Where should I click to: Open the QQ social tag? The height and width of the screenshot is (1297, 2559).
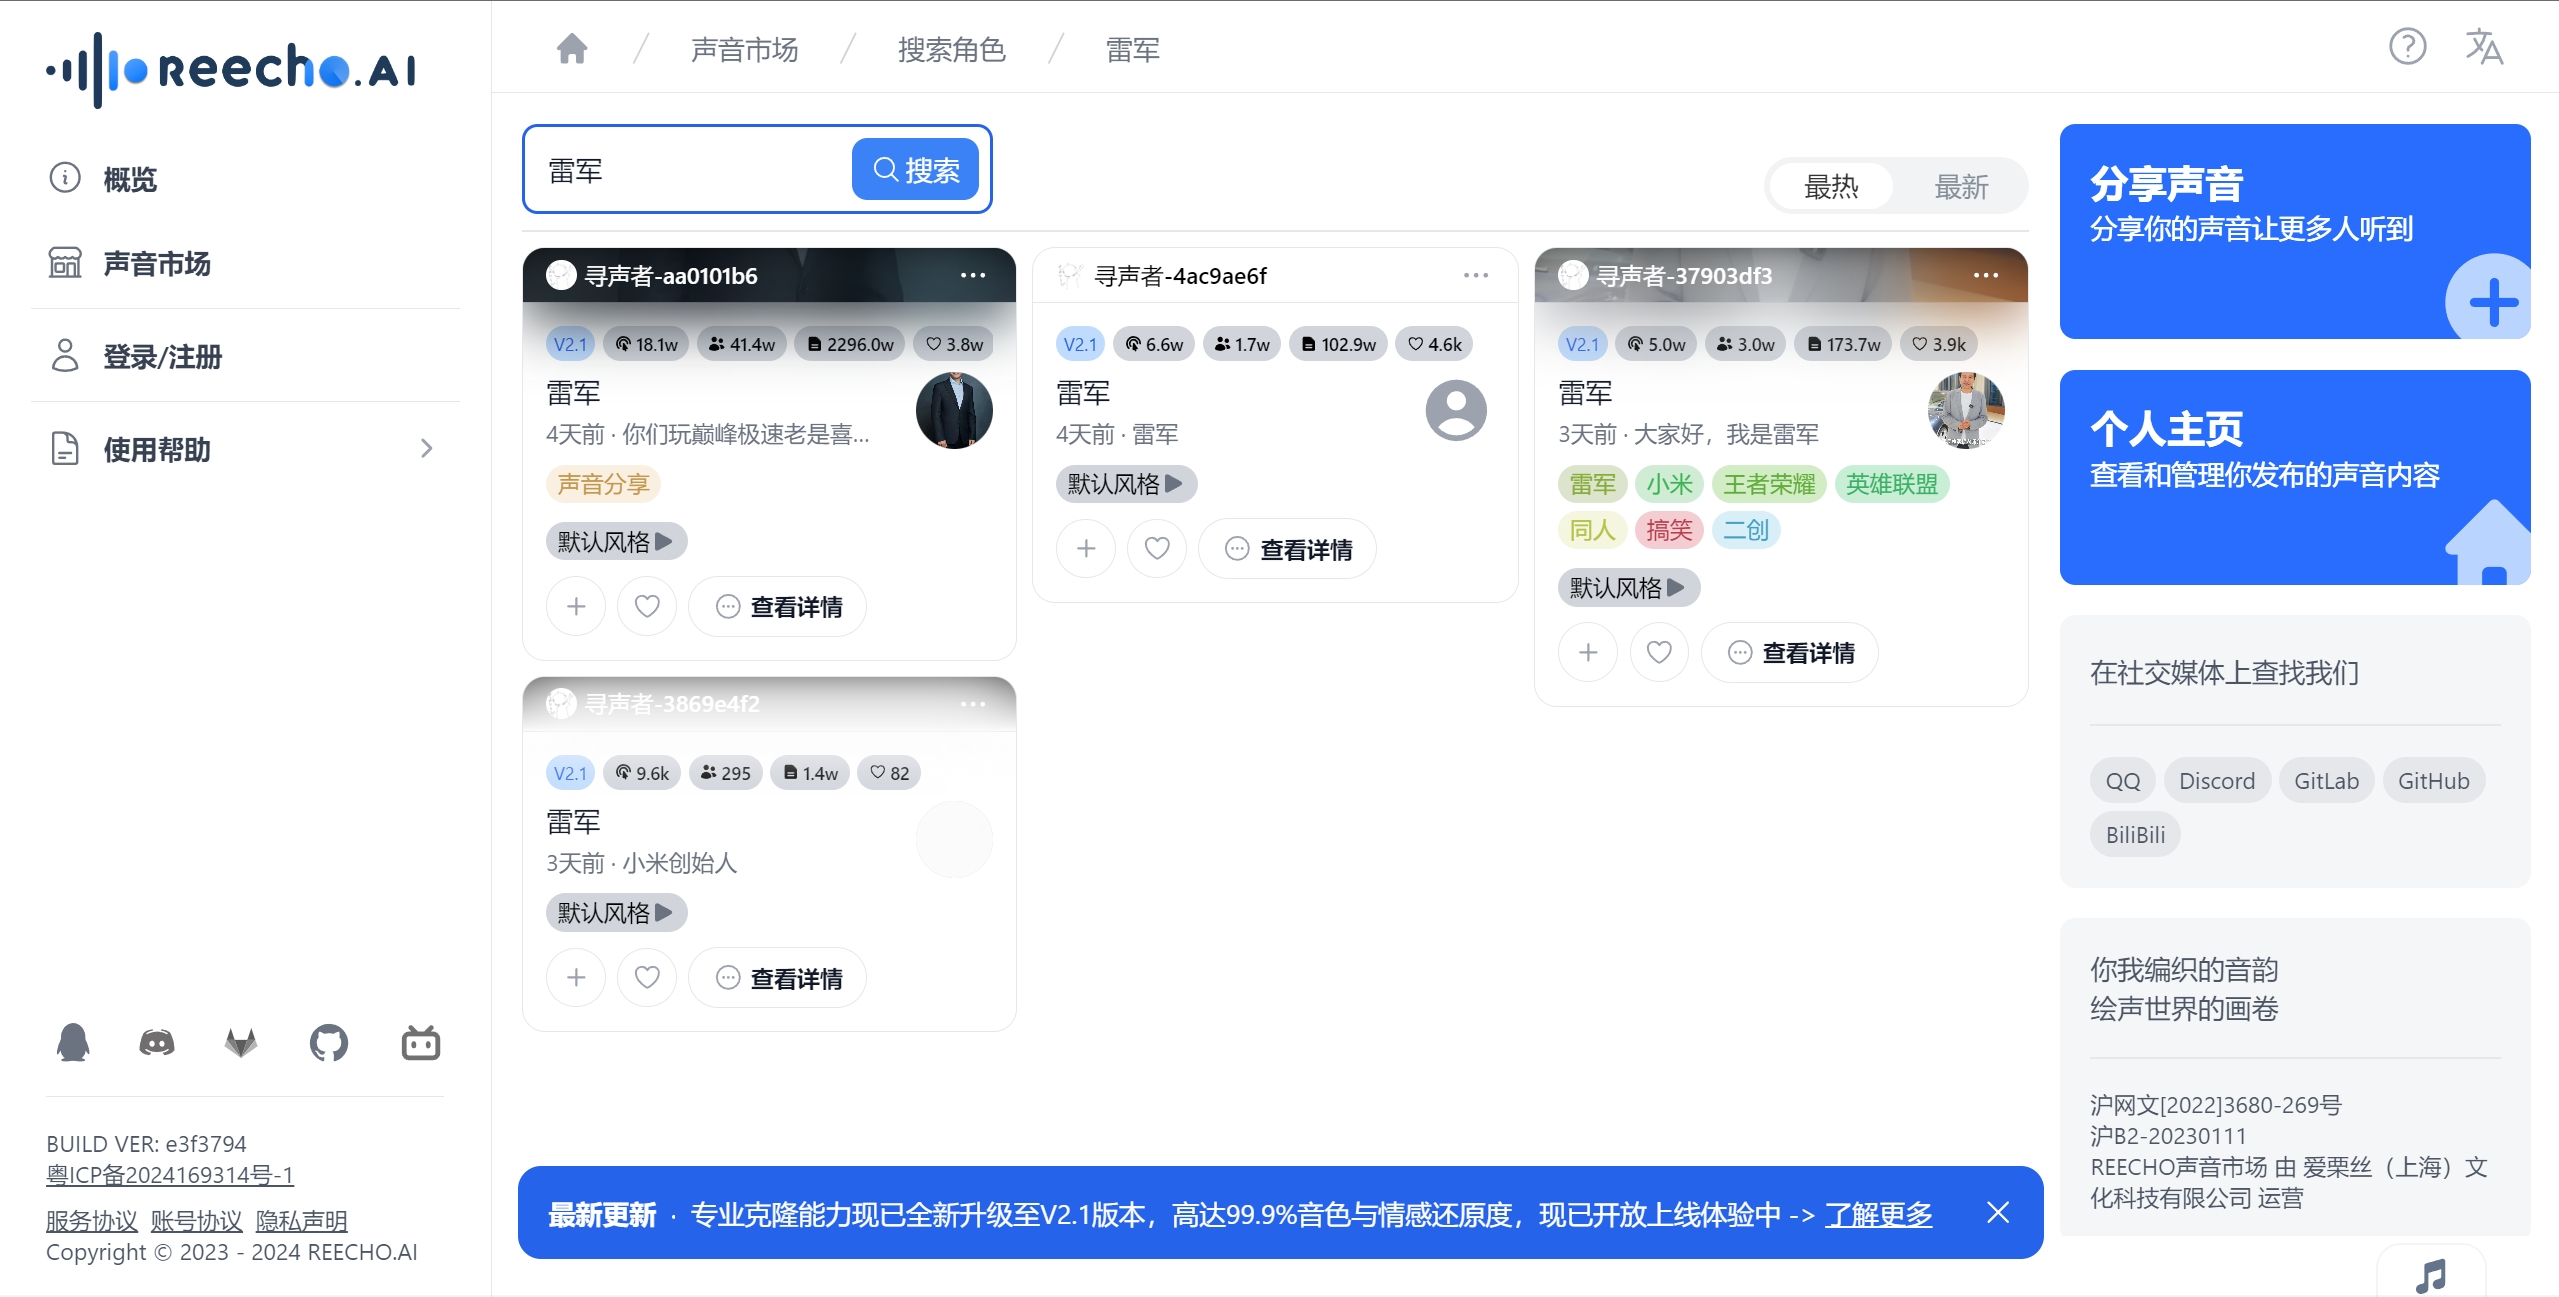[2122, 780]
